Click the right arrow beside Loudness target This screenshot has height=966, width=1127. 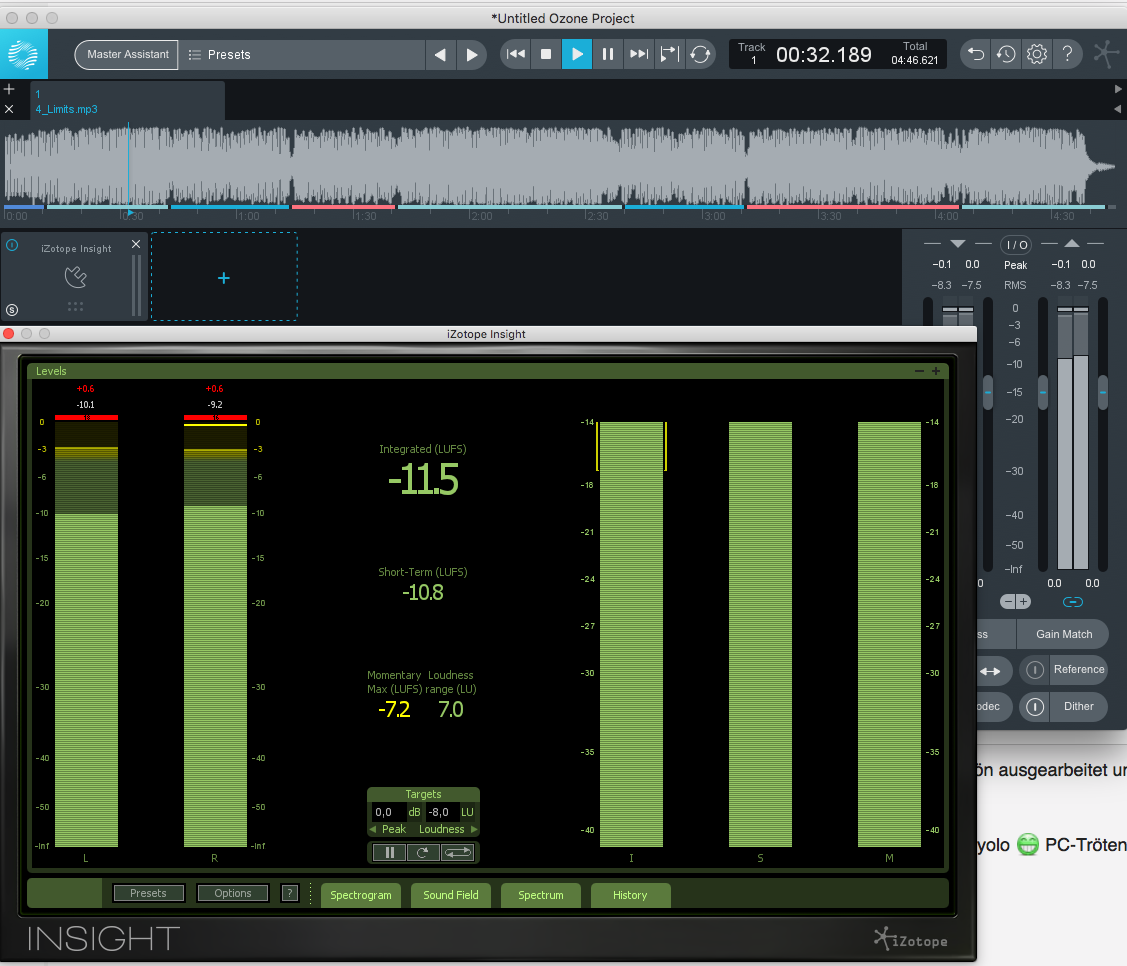474,829
